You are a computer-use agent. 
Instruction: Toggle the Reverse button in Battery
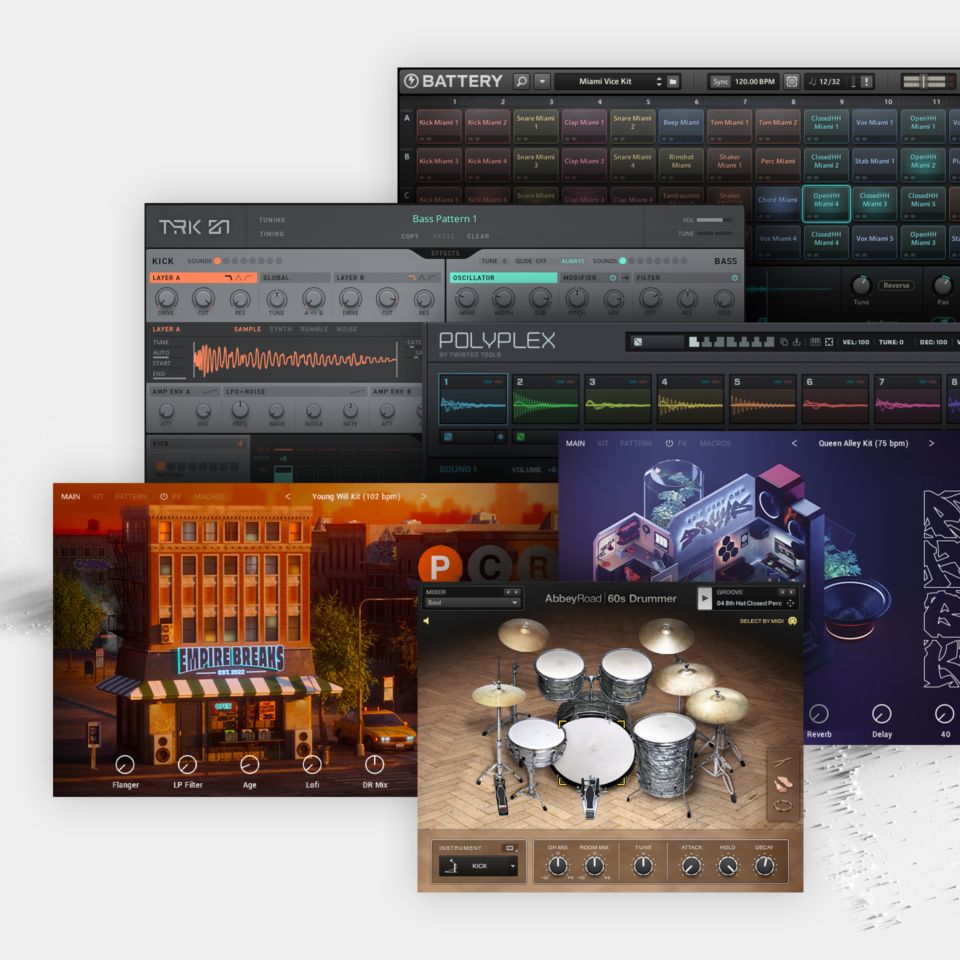896,285
